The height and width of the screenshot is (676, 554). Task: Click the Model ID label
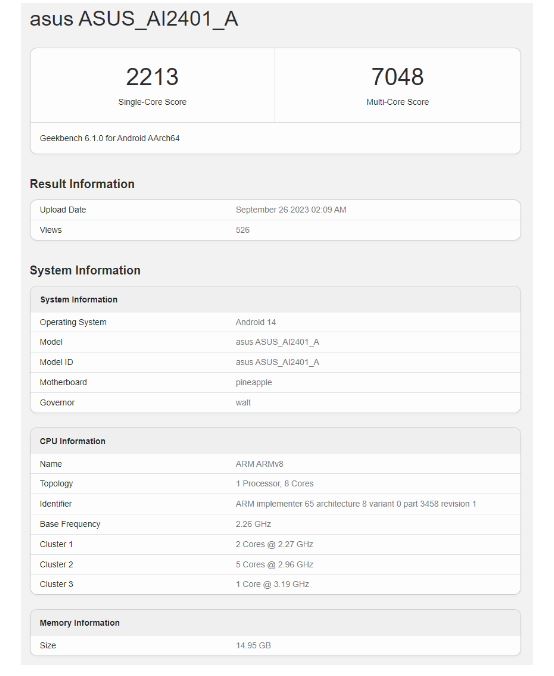56,363
